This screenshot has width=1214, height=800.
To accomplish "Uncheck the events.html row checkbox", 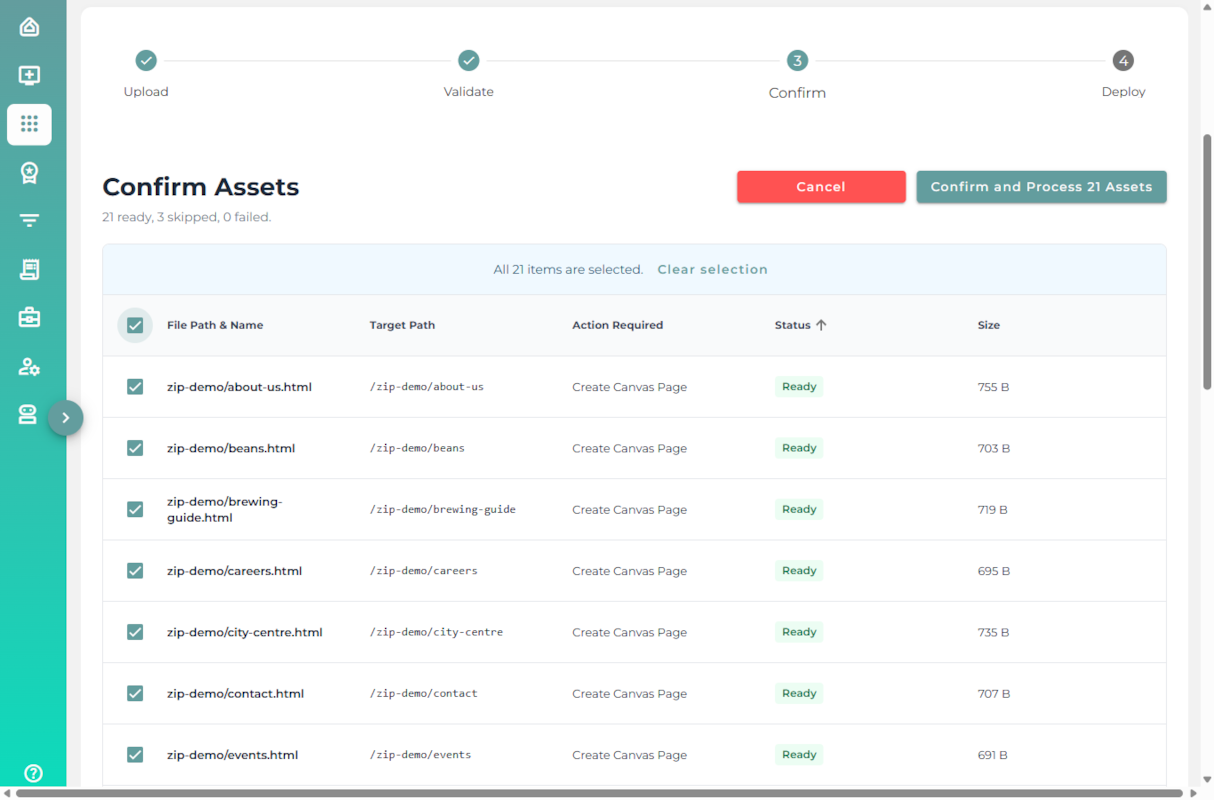I will 135,755.
